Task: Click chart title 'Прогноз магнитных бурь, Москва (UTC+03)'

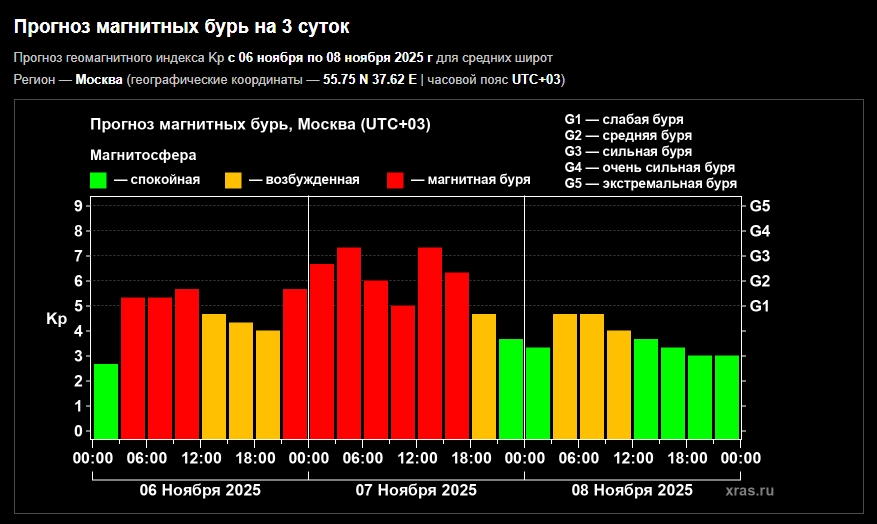Action: coord(260,124)
